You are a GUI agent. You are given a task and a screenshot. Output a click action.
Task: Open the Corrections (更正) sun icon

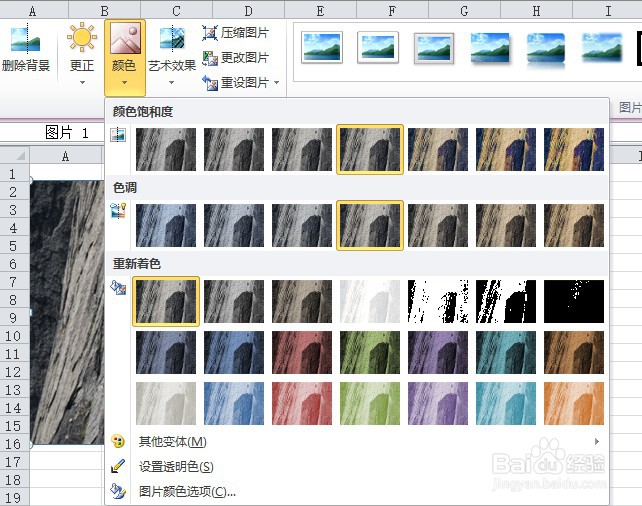82,37
